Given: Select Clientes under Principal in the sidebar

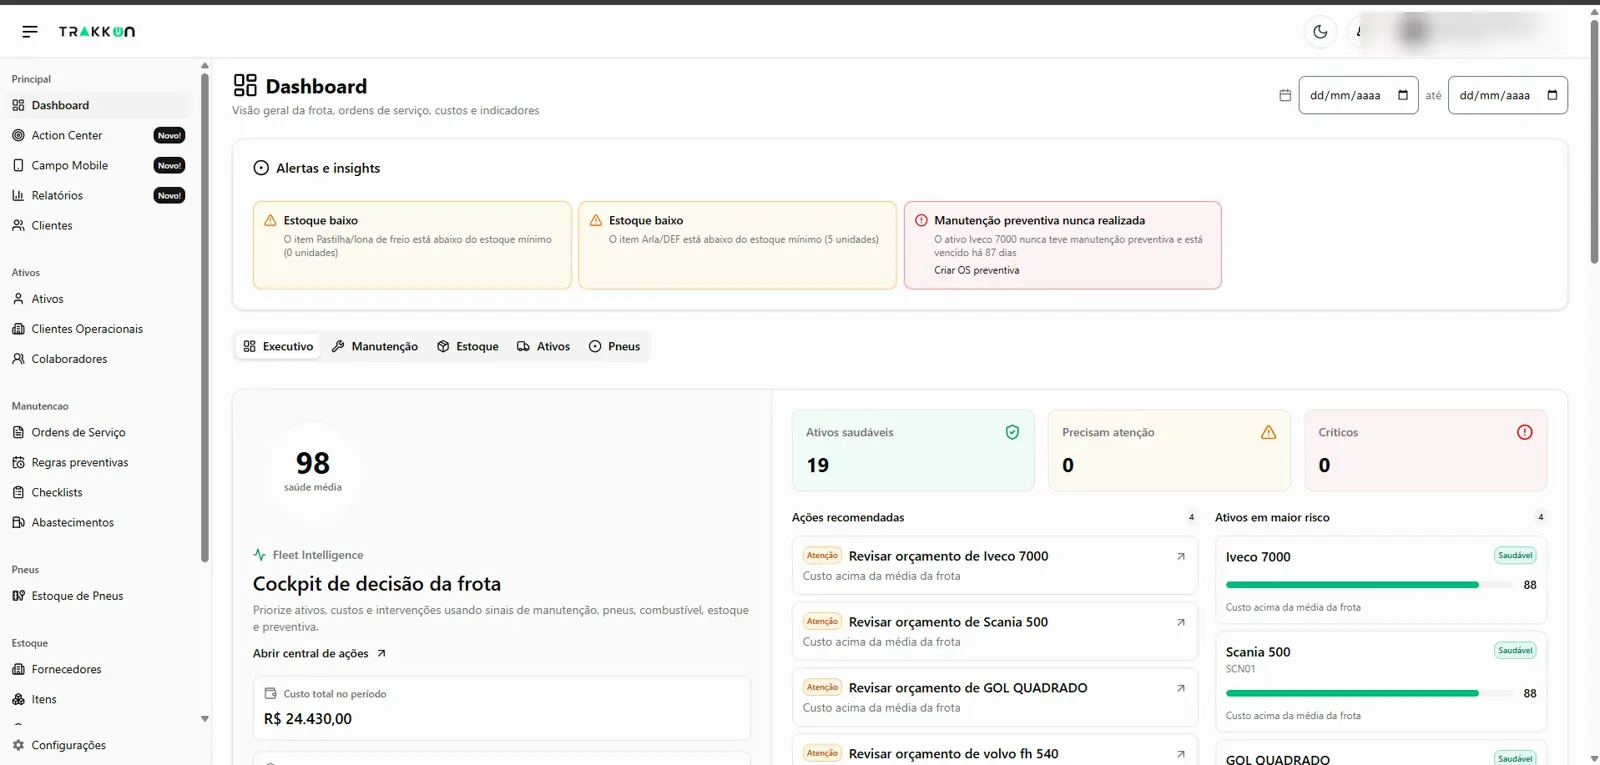Looking at the screenshot, I should pos(98,225).
